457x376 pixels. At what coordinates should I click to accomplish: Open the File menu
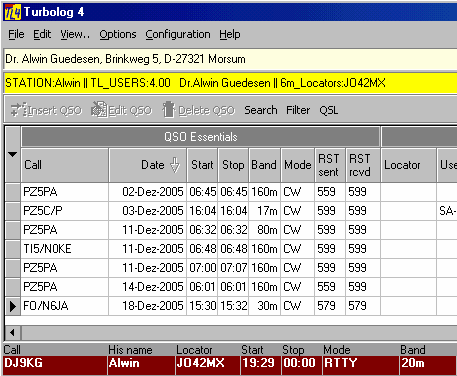tap(16, 34)
